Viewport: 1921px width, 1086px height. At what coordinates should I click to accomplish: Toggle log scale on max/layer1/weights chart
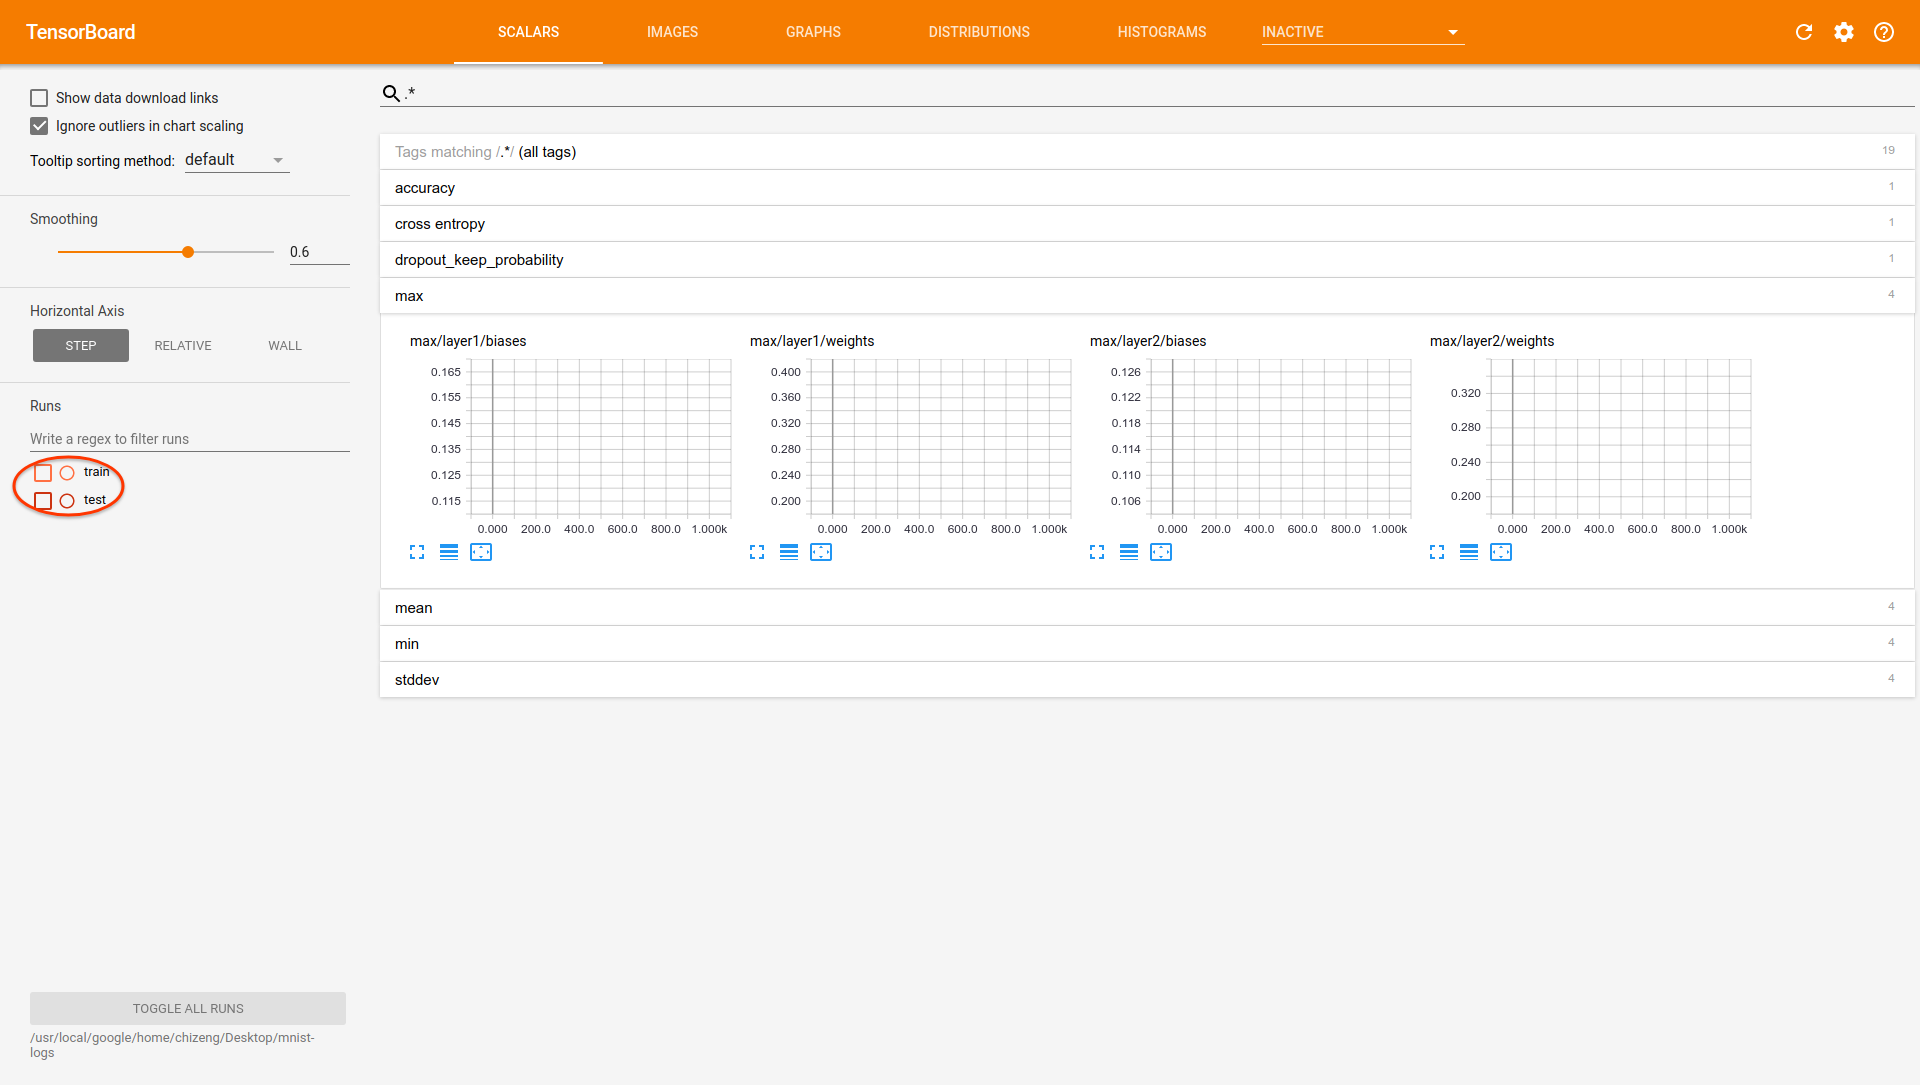789,552
